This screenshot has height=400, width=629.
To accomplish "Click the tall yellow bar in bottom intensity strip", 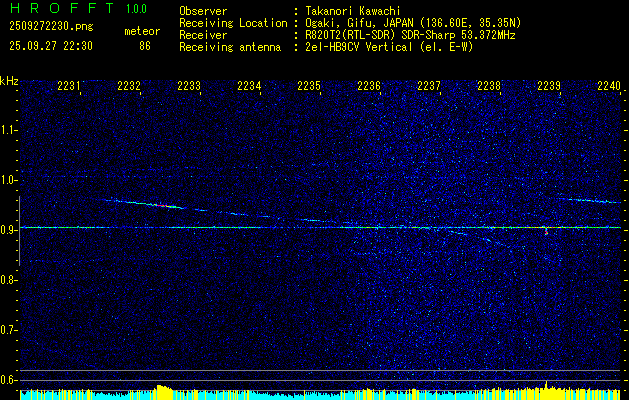I will point(546,390).
